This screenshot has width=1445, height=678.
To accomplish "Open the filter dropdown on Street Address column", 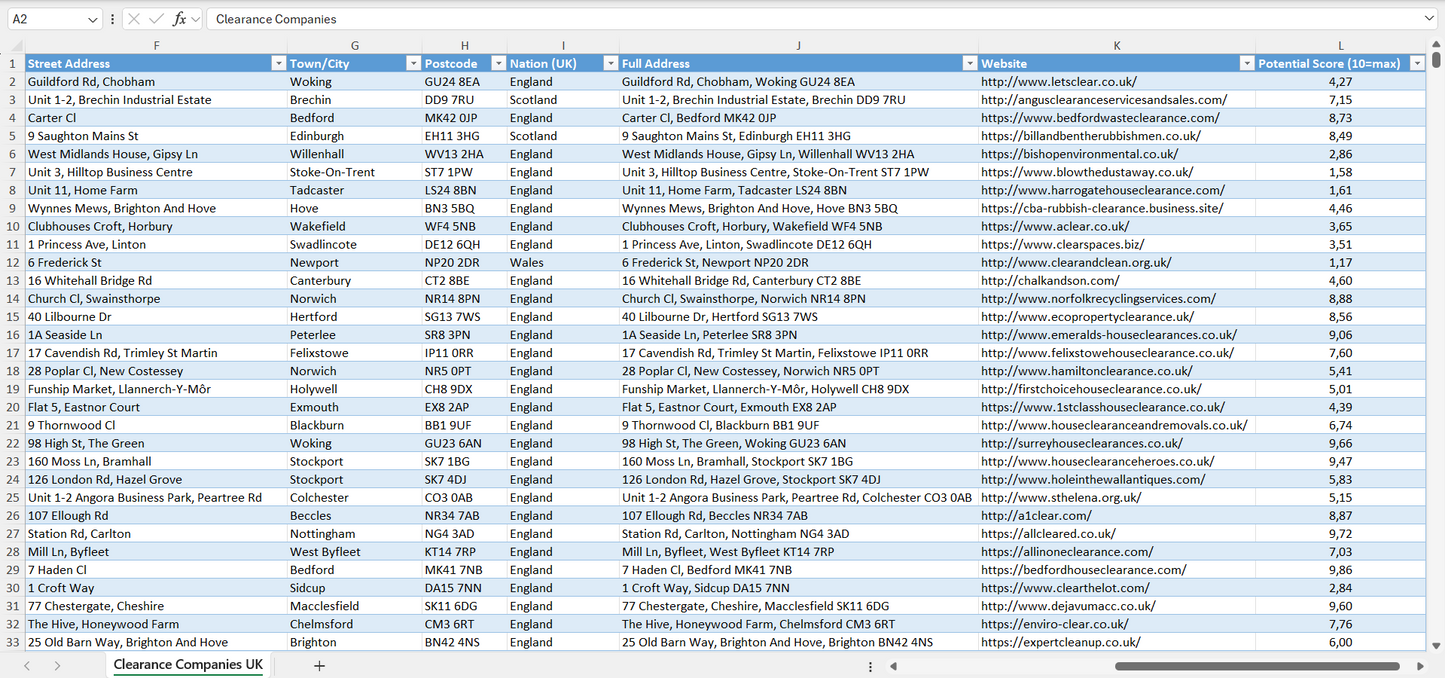I will (279, 62).
